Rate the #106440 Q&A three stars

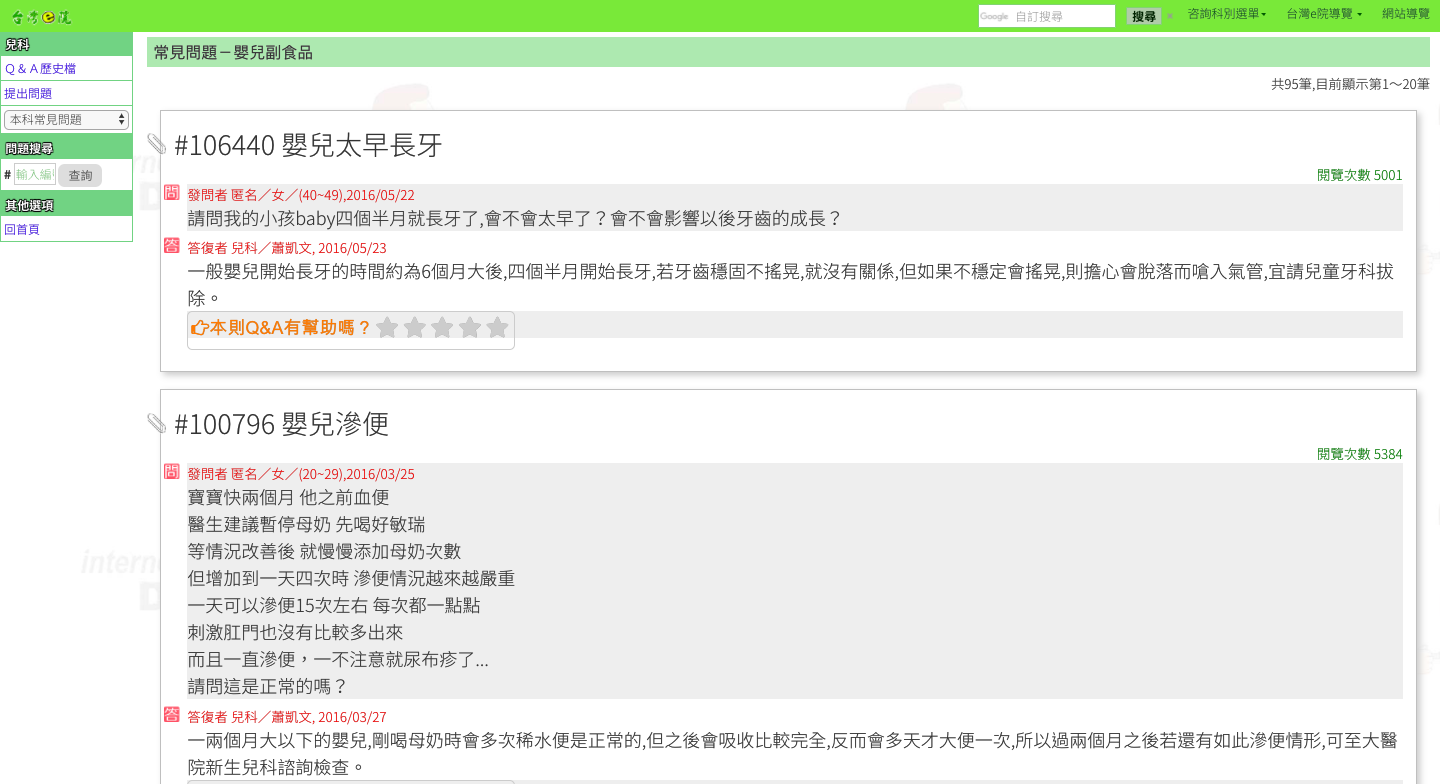point(442,328)
